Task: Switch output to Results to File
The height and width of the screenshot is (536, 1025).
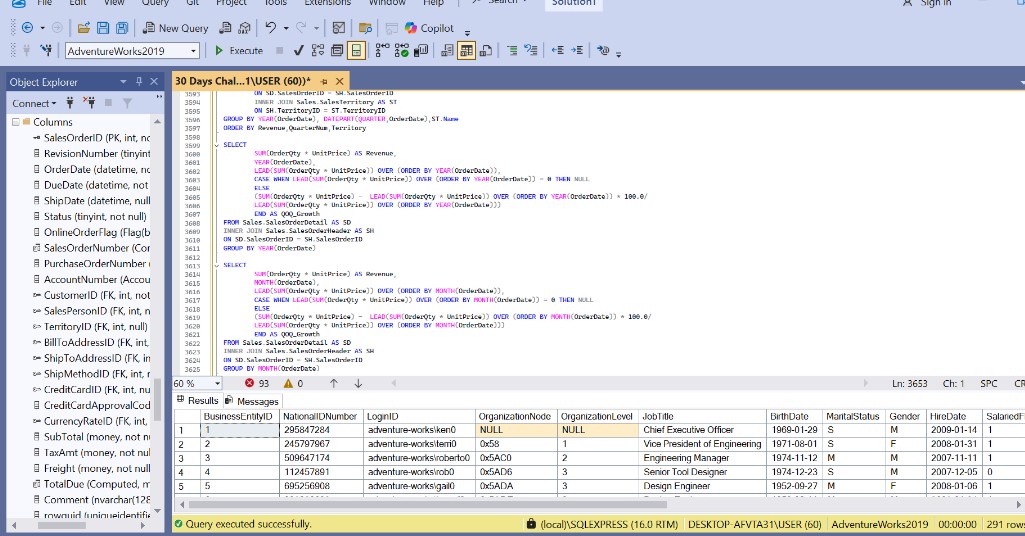Action: [486, 50]
